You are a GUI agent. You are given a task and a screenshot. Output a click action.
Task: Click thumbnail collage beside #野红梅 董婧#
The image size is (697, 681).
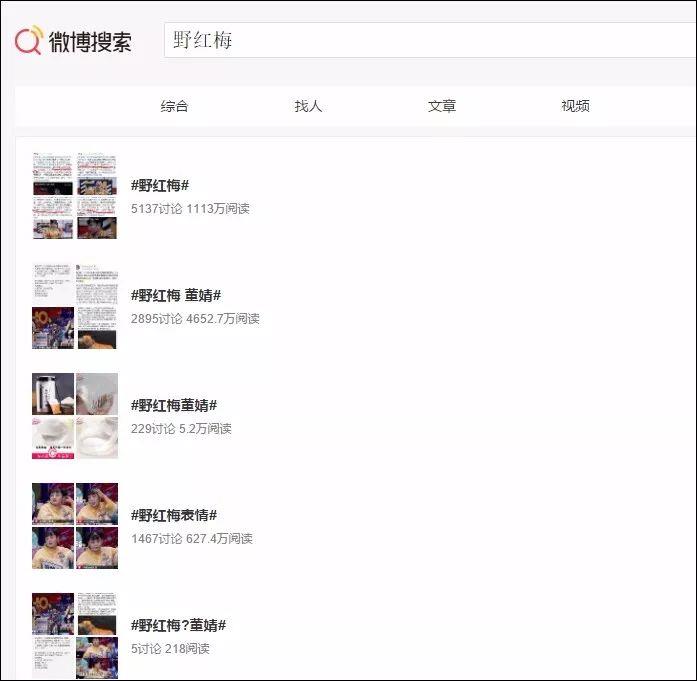74,306
